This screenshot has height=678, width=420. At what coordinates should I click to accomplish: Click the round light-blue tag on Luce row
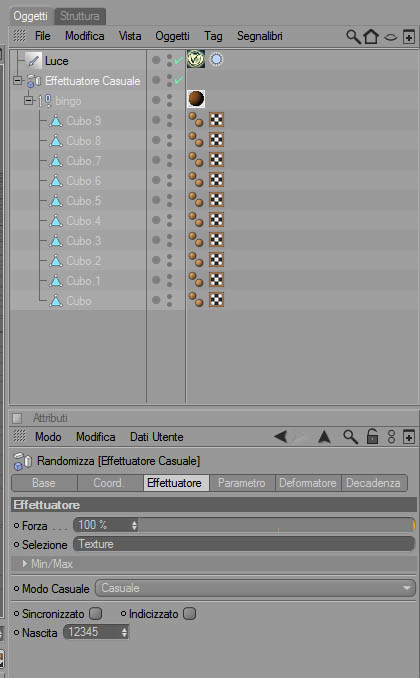(x=216, y=59)
